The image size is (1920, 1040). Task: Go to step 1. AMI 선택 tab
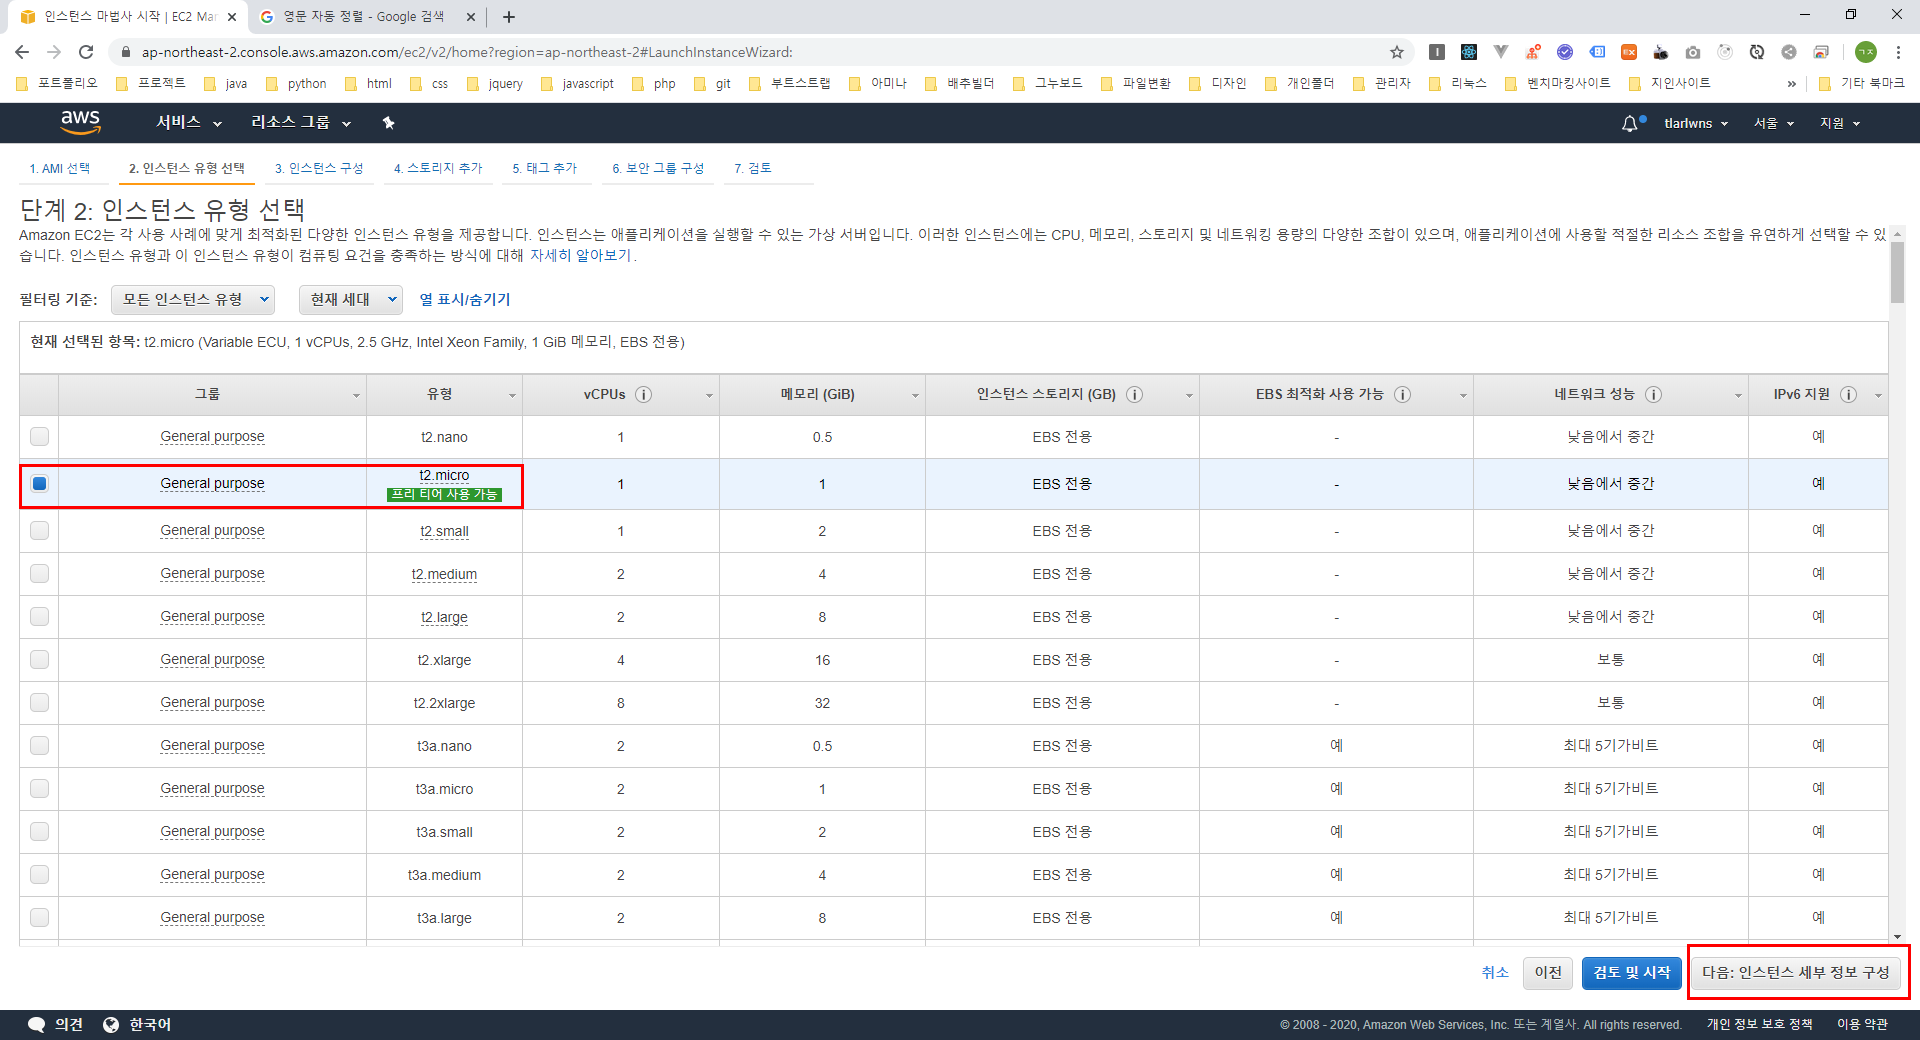pos(60,168)
